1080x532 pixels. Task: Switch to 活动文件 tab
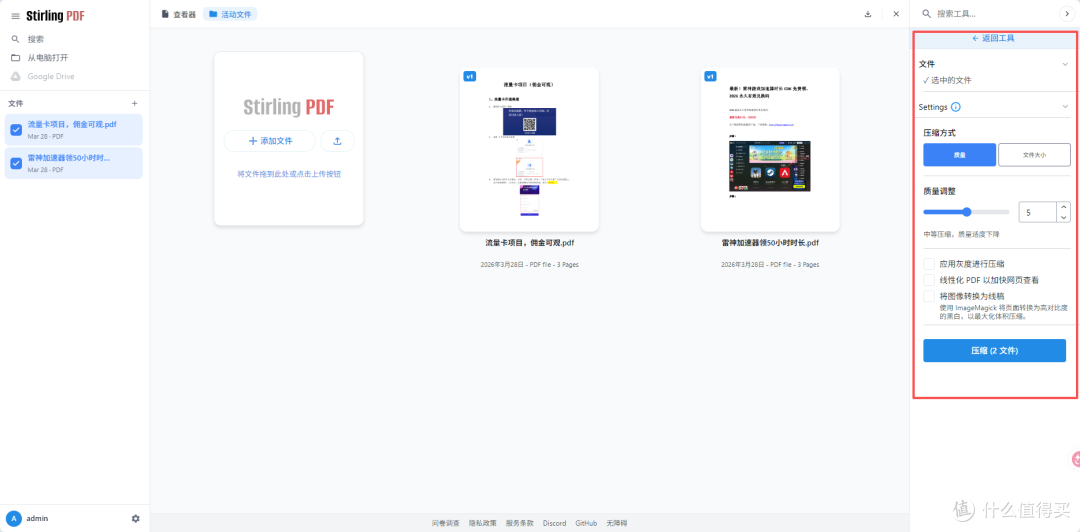[230, 14]
